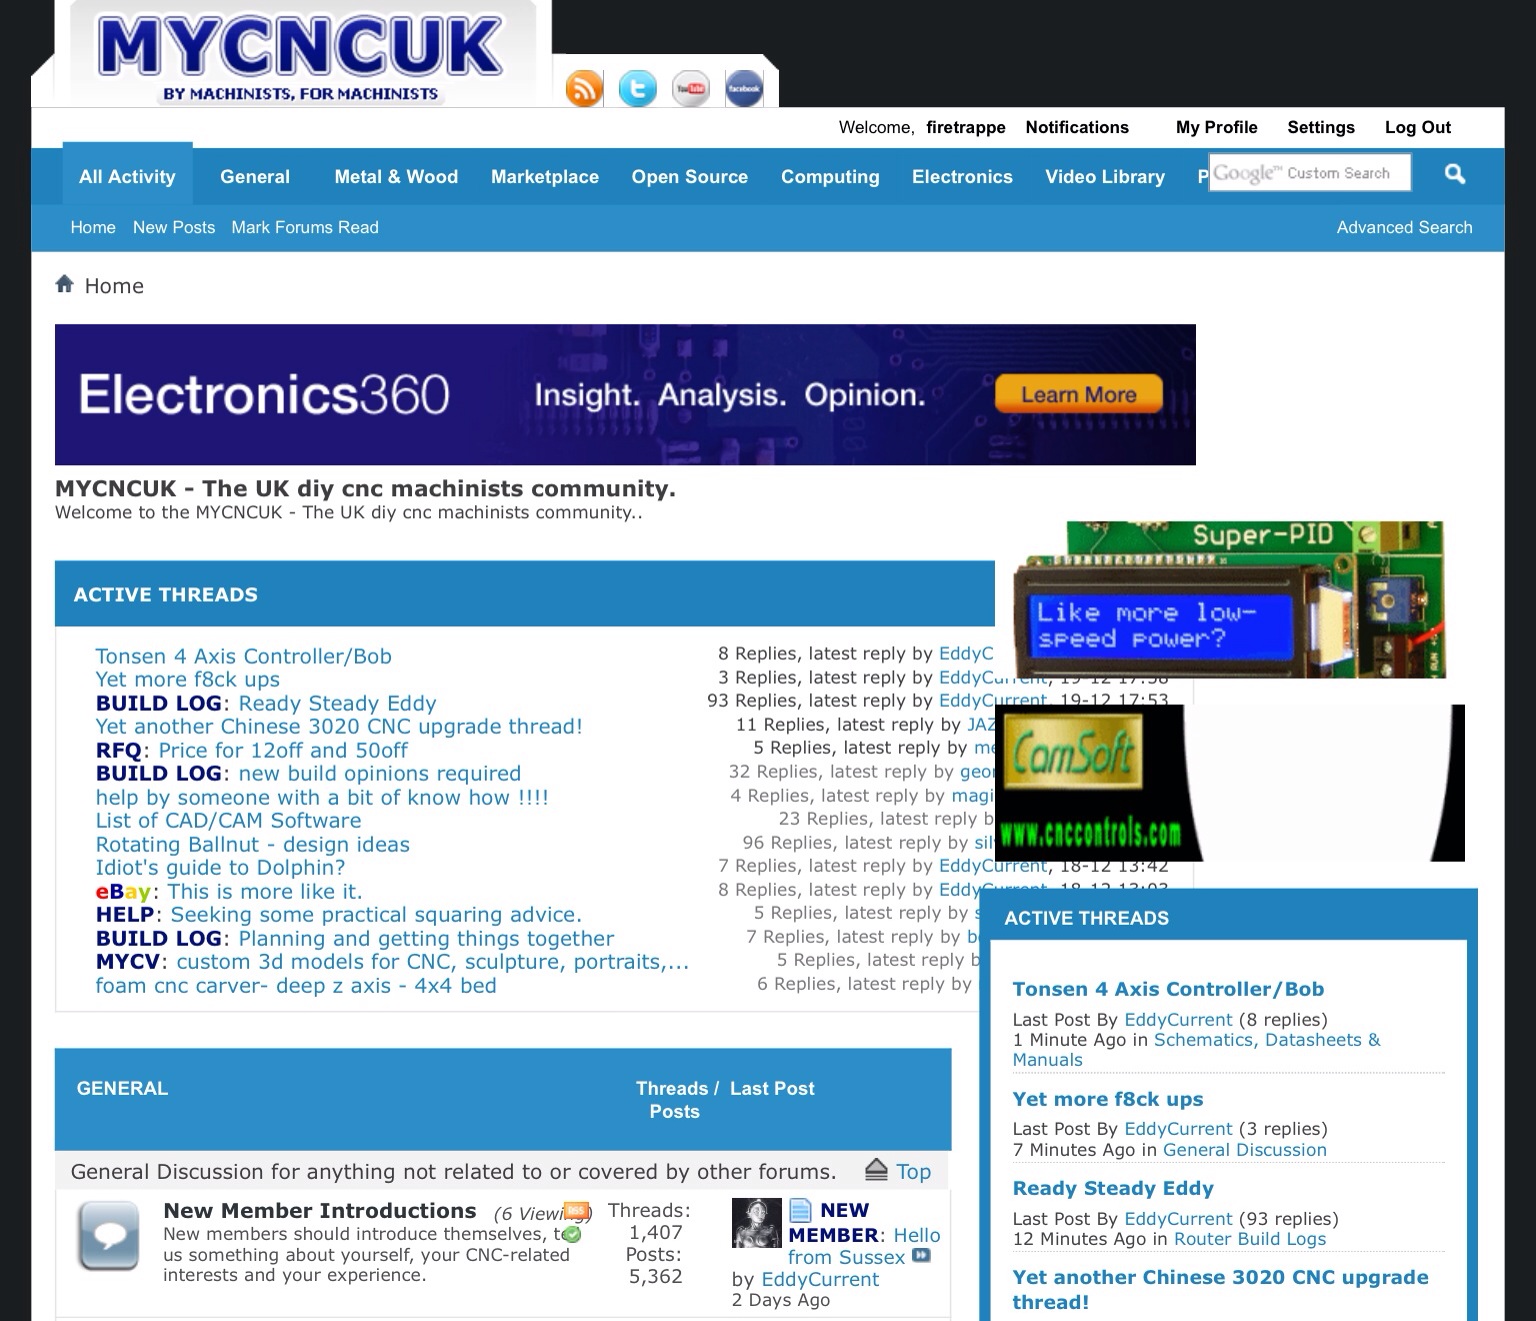Open the Notifications menu
The image size is (1536, 1321).
pyautogui.click(x=1077, y=127)
